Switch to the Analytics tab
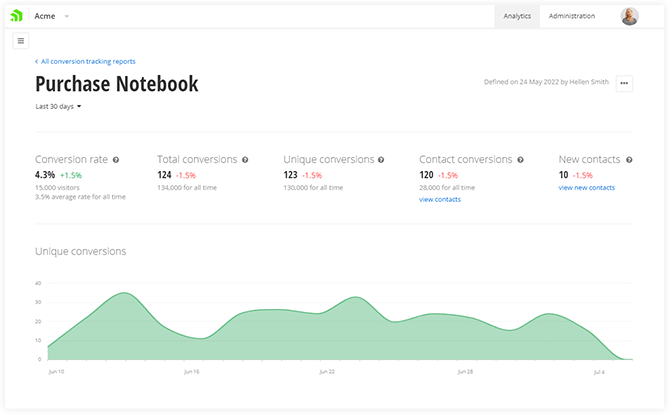670x415 pixels. [517, 16]
